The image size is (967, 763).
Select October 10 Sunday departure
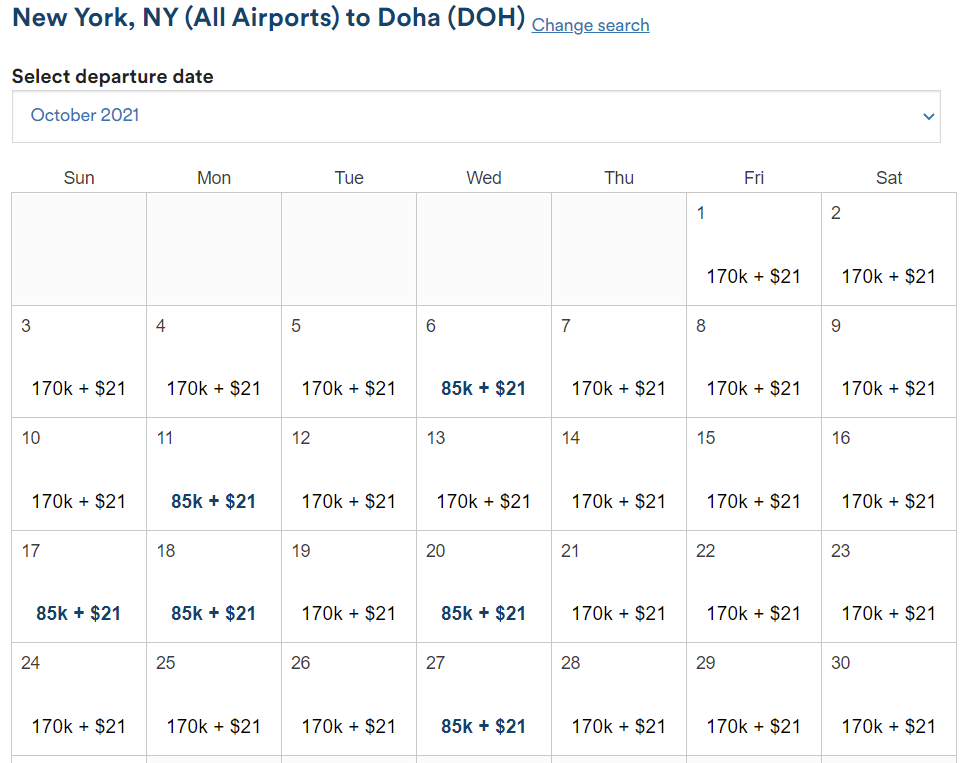(x=78, y=472)
